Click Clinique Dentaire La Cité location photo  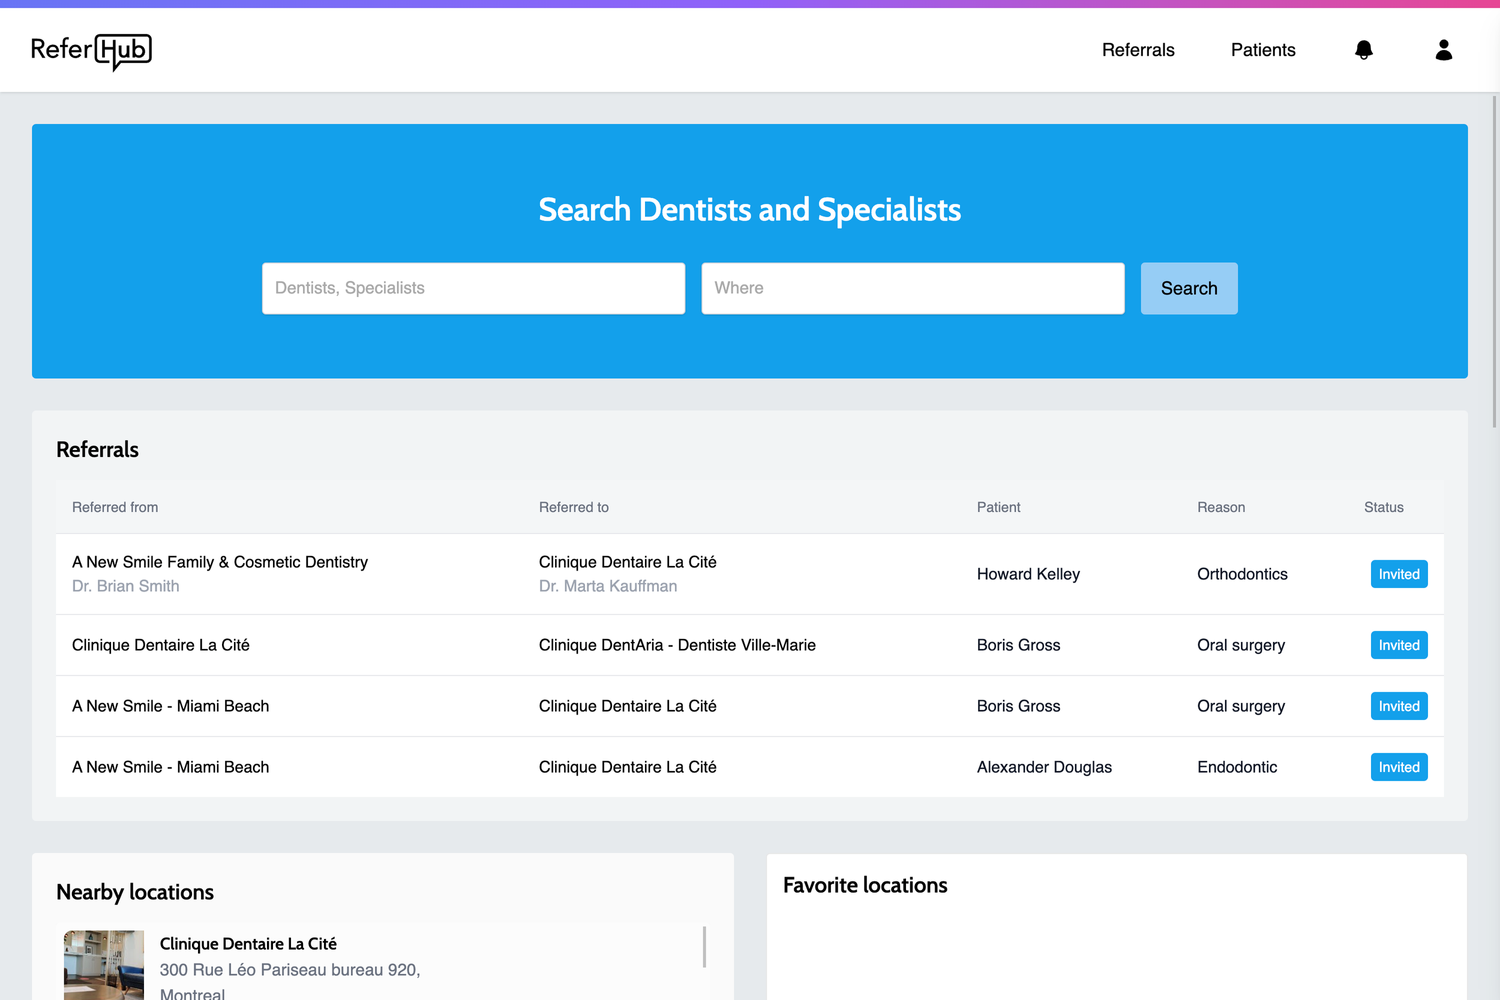pos(104,965)
